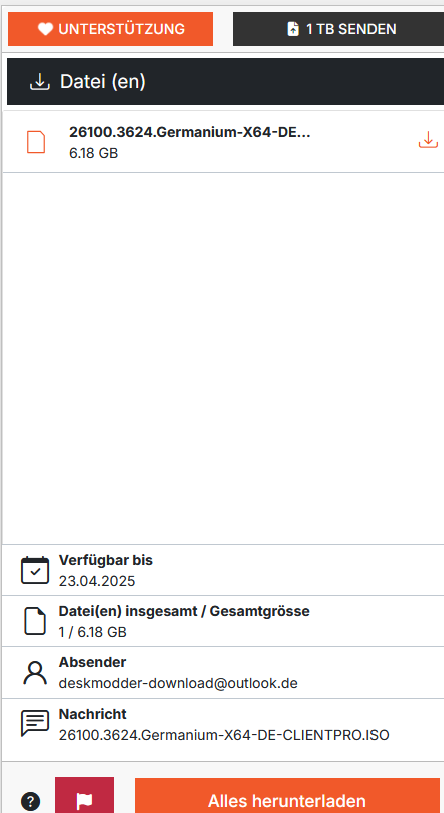The width and height of the screenshot is (444, 813).
Task: Click the upload file icon on 1 TB Senden
Action: tap(293, 29)
